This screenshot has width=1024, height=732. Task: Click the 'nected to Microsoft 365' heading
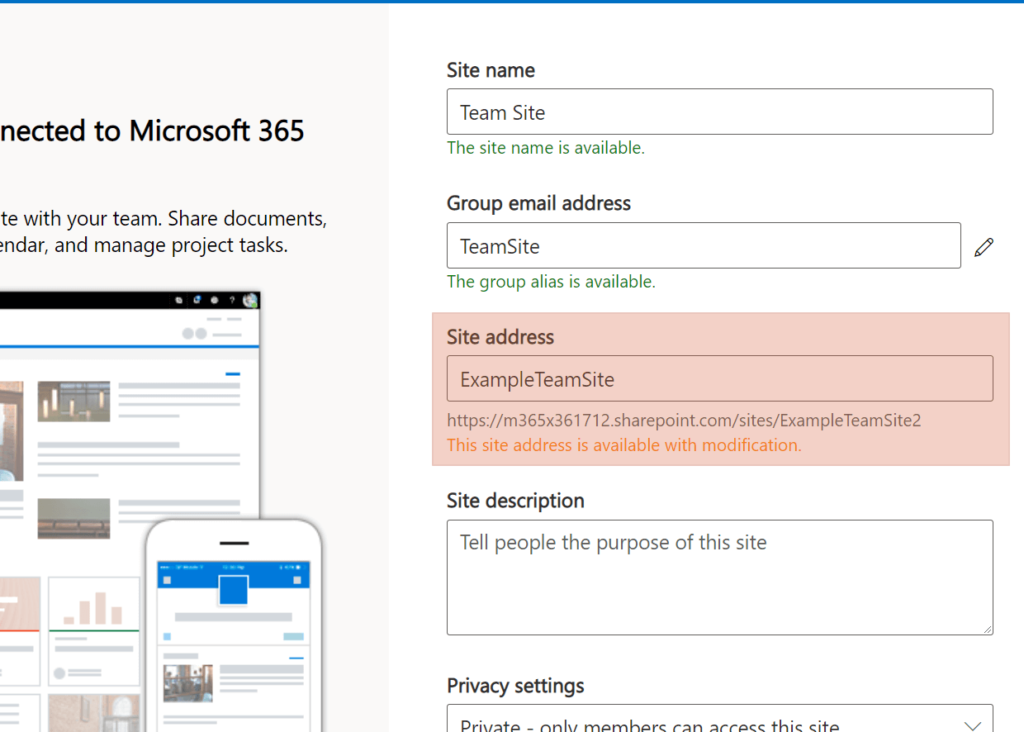[152, 131]
